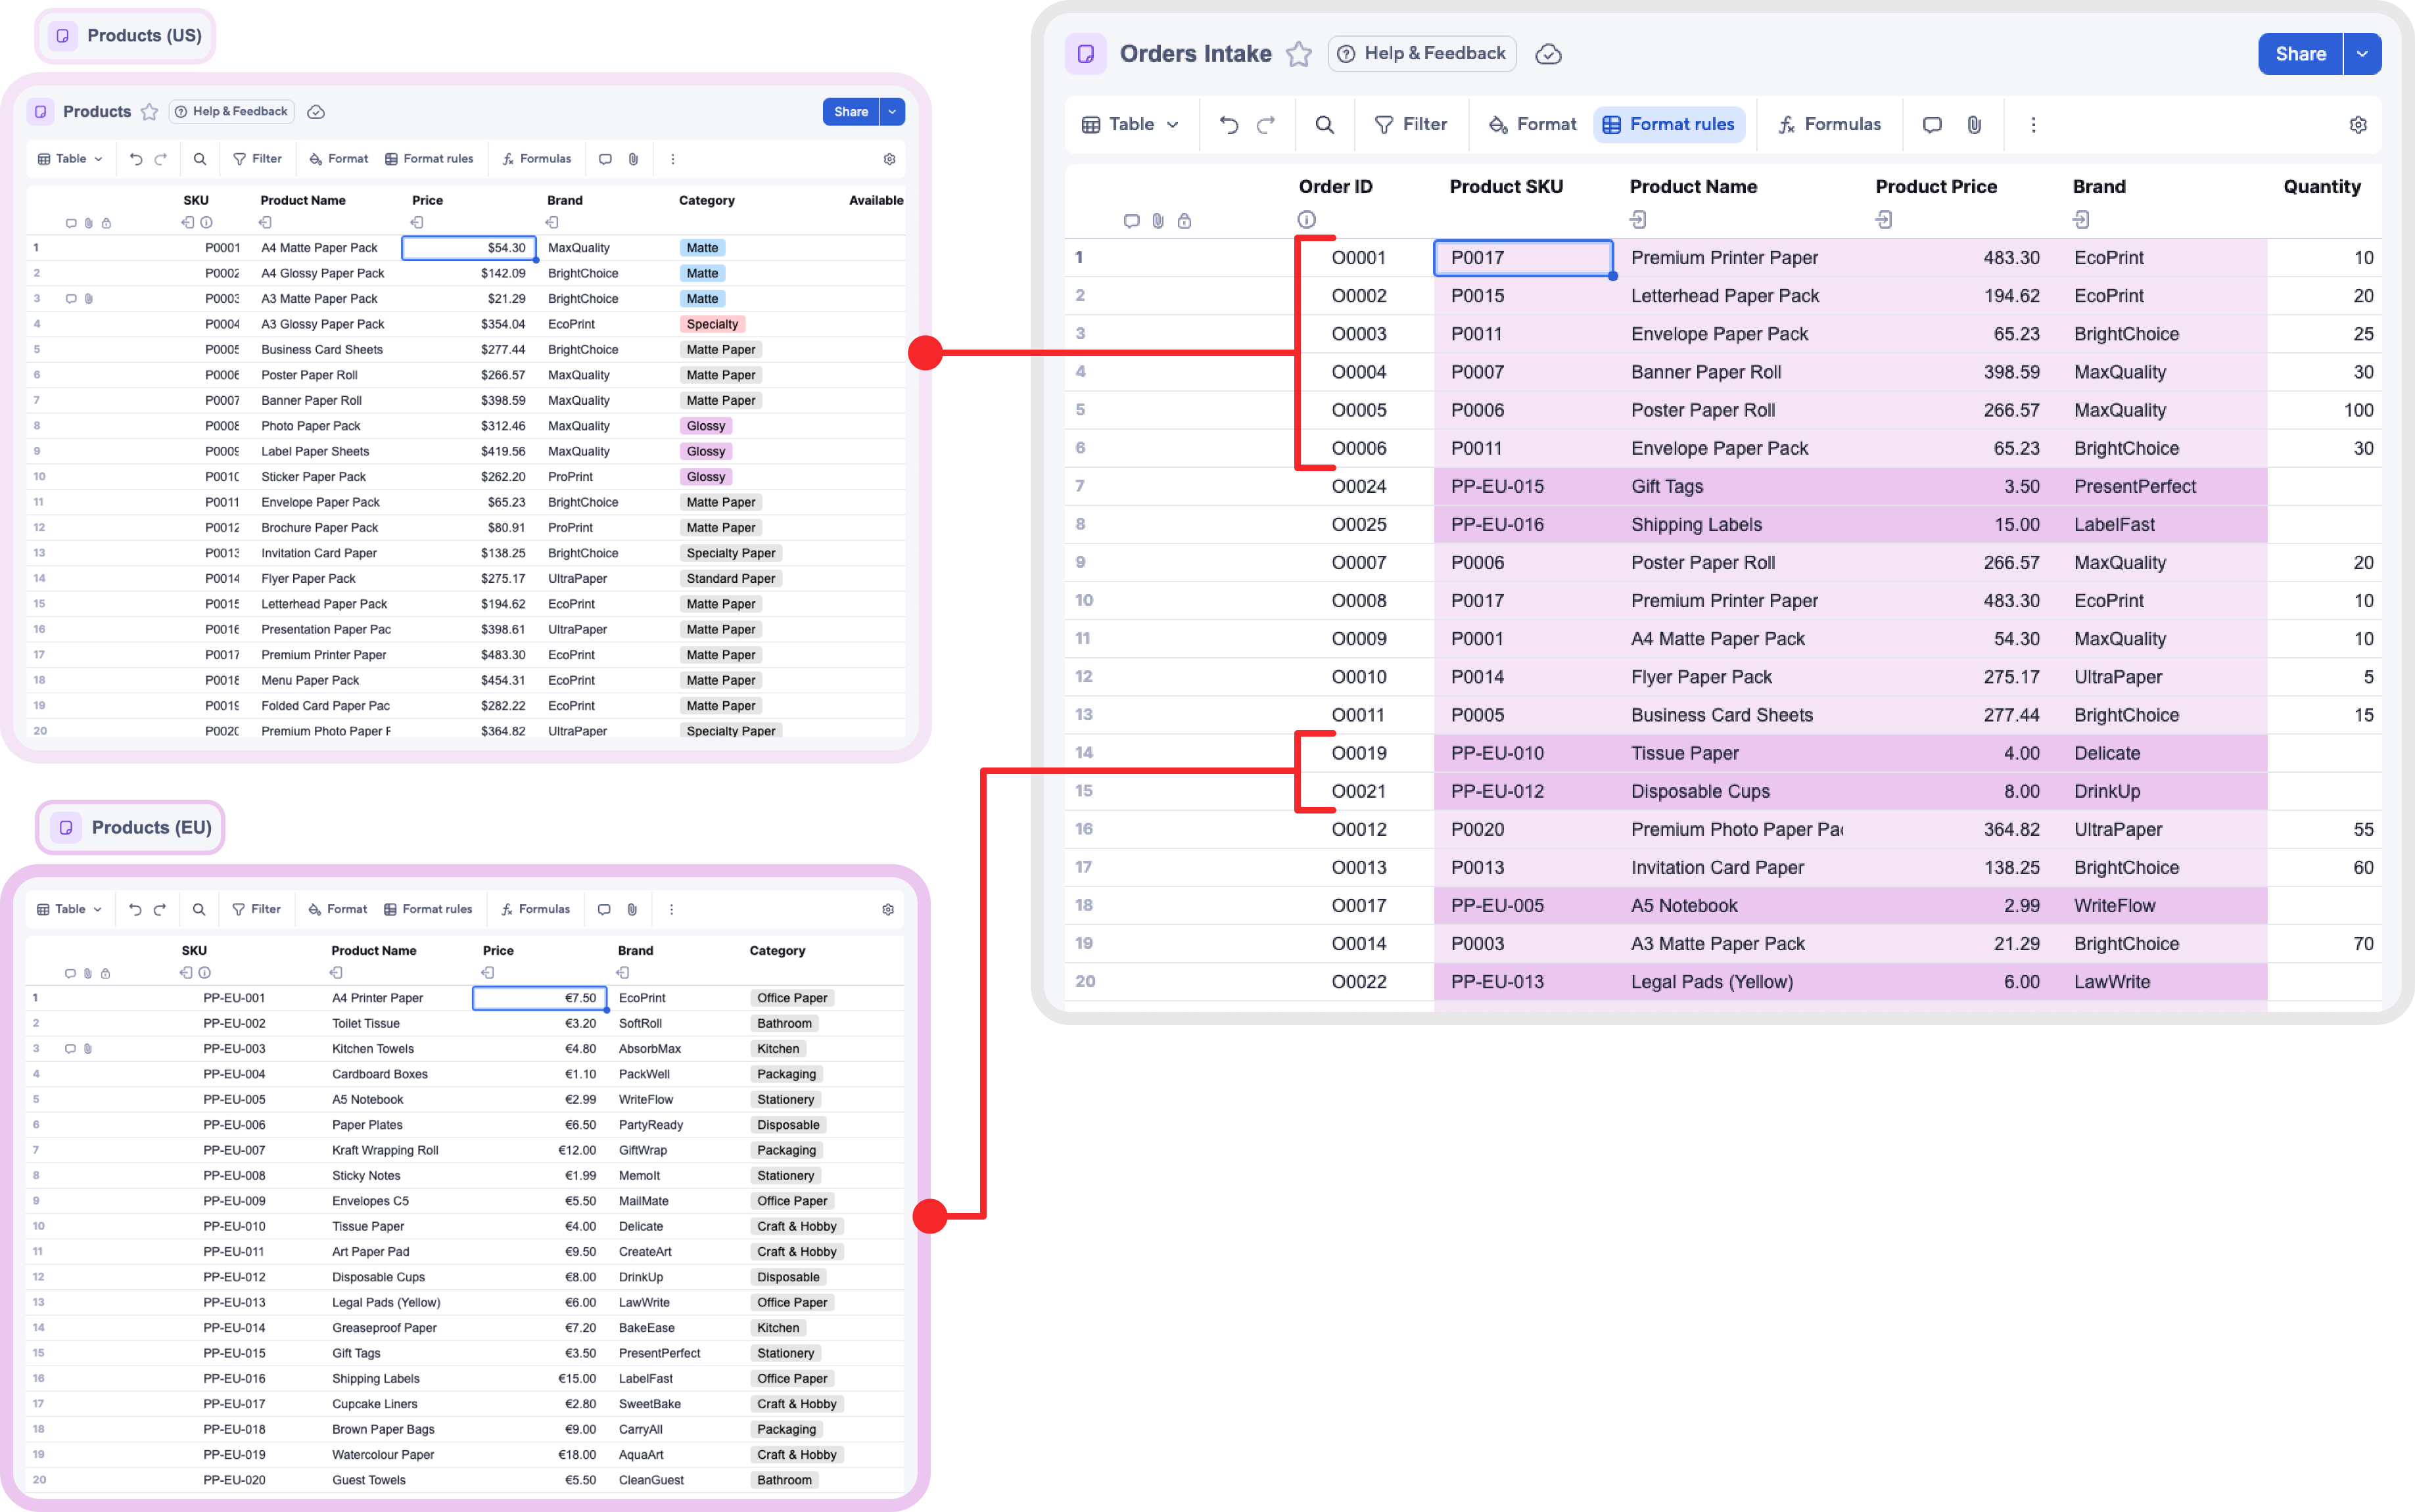
Task: Open comments icon in Orders Intake toolbar
Action: (x=1932, y=125)
